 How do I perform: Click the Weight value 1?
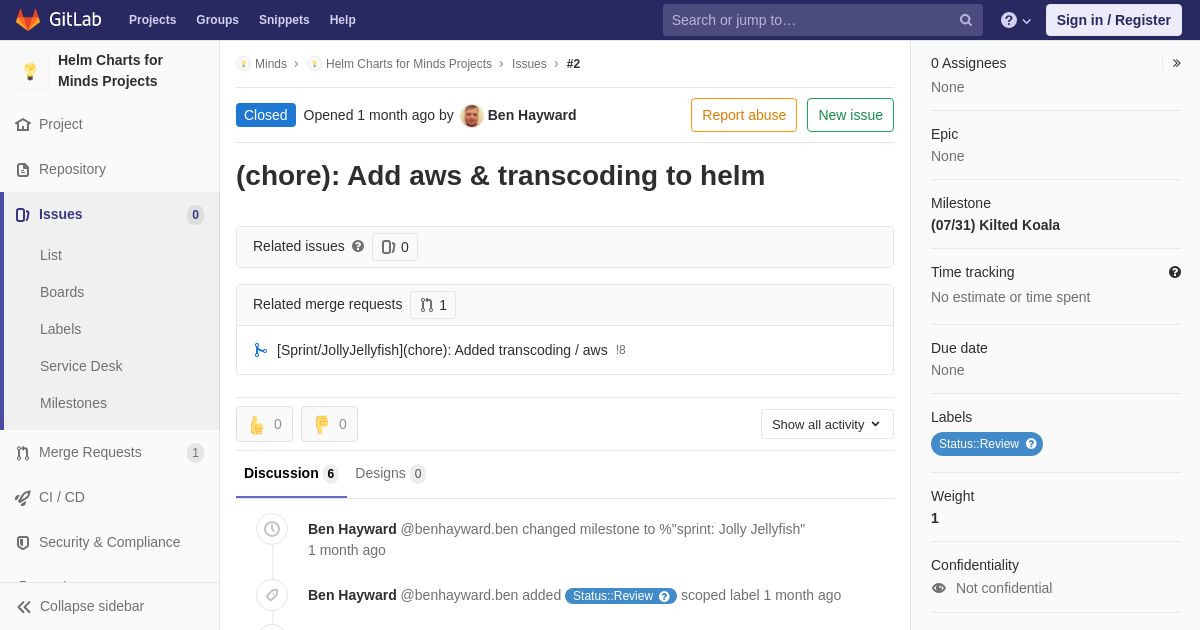pyautogui.click(x=935, y=518)
